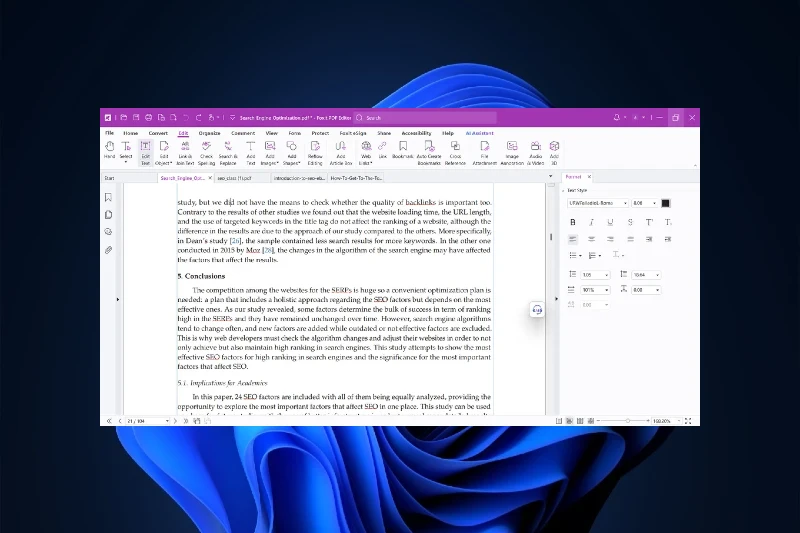Click the Bookmark ribbon tool
This screenshot has width=800, height=533.
pyautogui.click(x=403, y=150)
